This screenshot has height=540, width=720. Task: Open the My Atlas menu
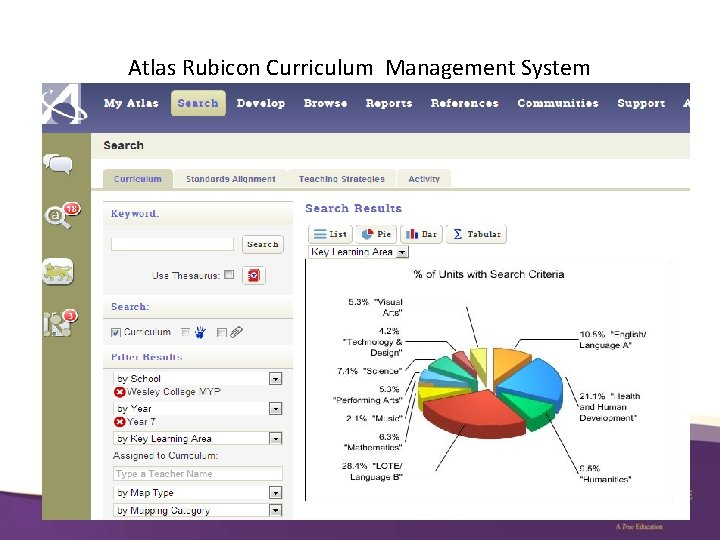click(x=131, y=103)
